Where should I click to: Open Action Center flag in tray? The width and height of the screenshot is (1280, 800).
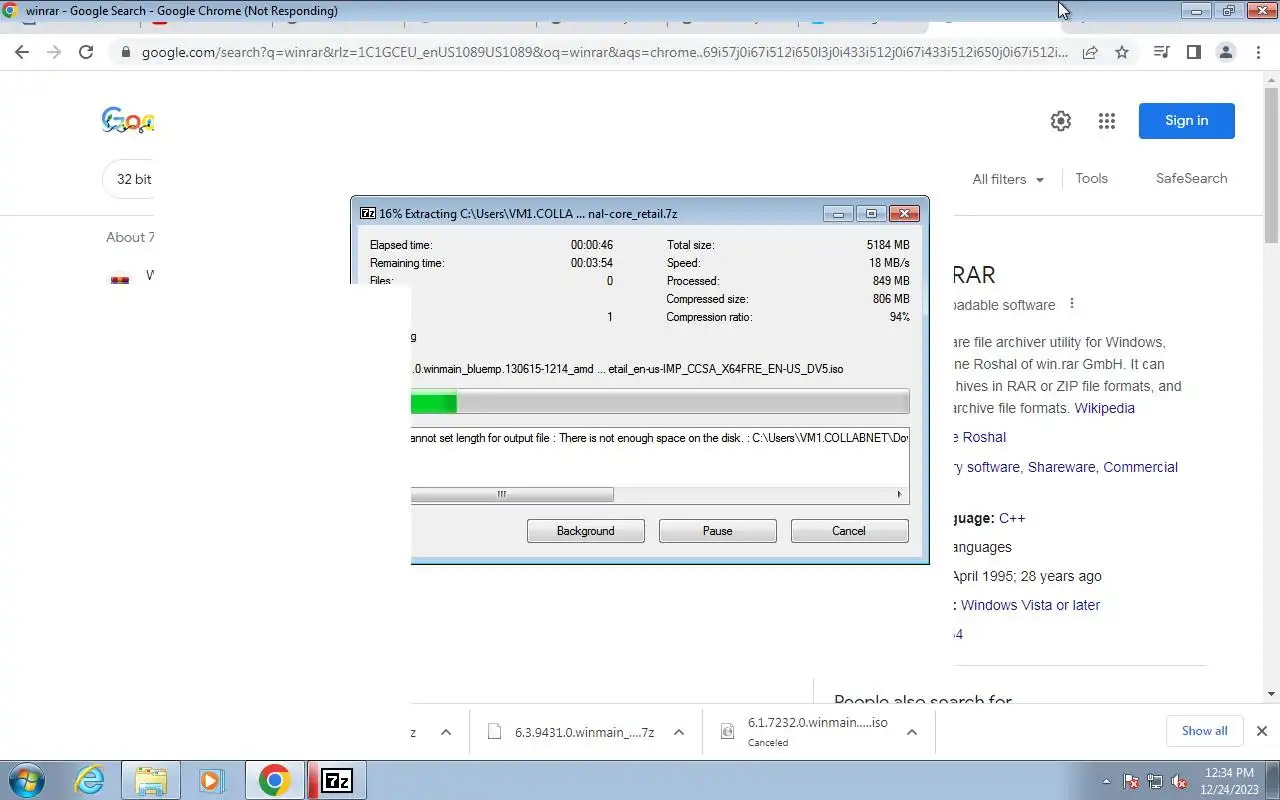(x=1131, y=782)
